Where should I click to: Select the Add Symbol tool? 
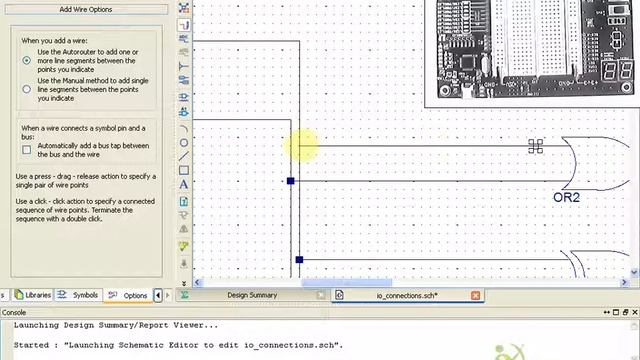[x=184, y=97]
